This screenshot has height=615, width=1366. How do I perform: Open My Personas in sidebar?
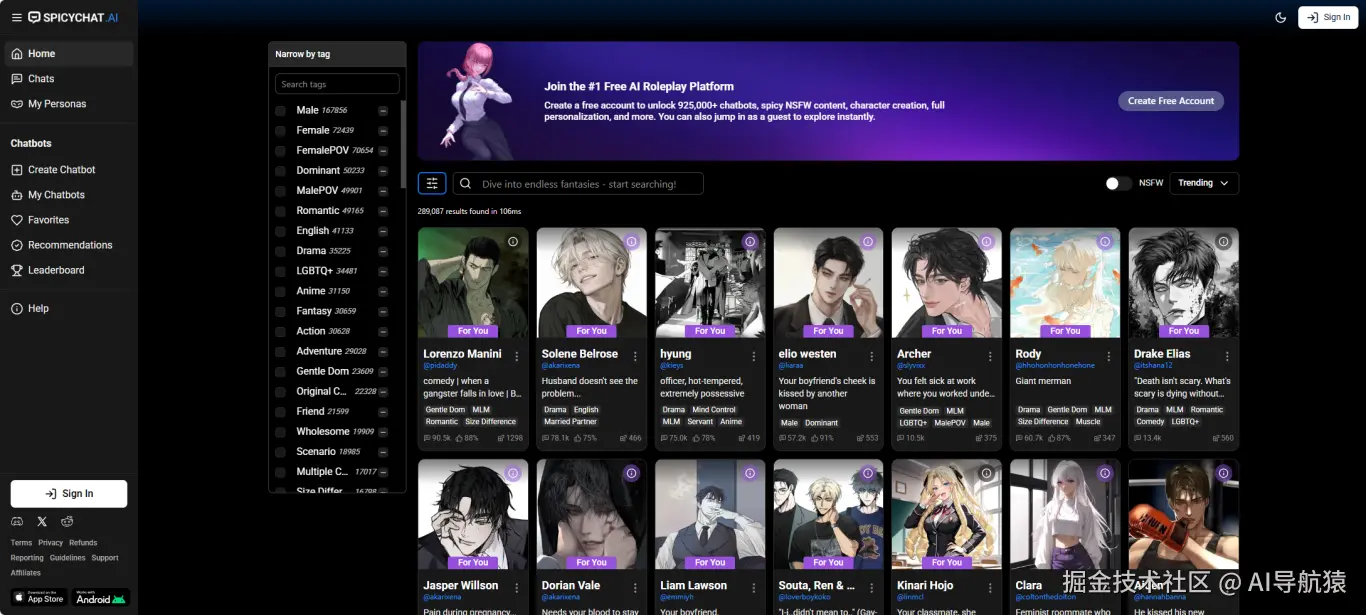point(69,104)
